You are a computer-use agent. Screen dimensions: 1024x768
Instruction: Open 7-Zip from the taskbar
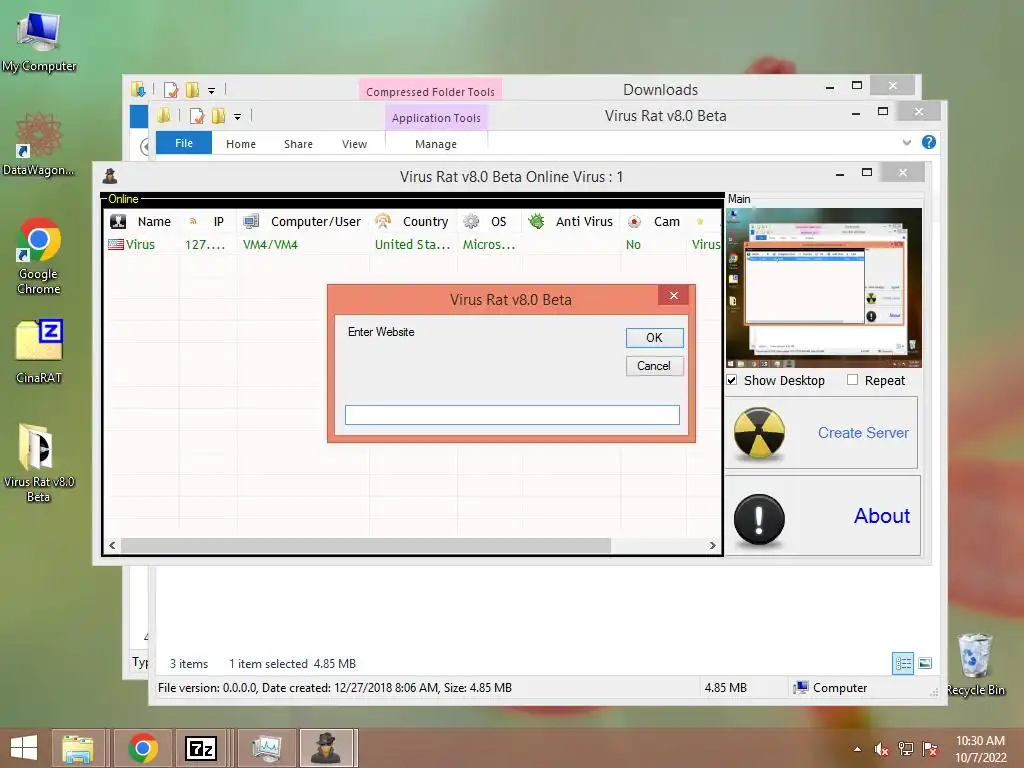(x=202, y=748)
